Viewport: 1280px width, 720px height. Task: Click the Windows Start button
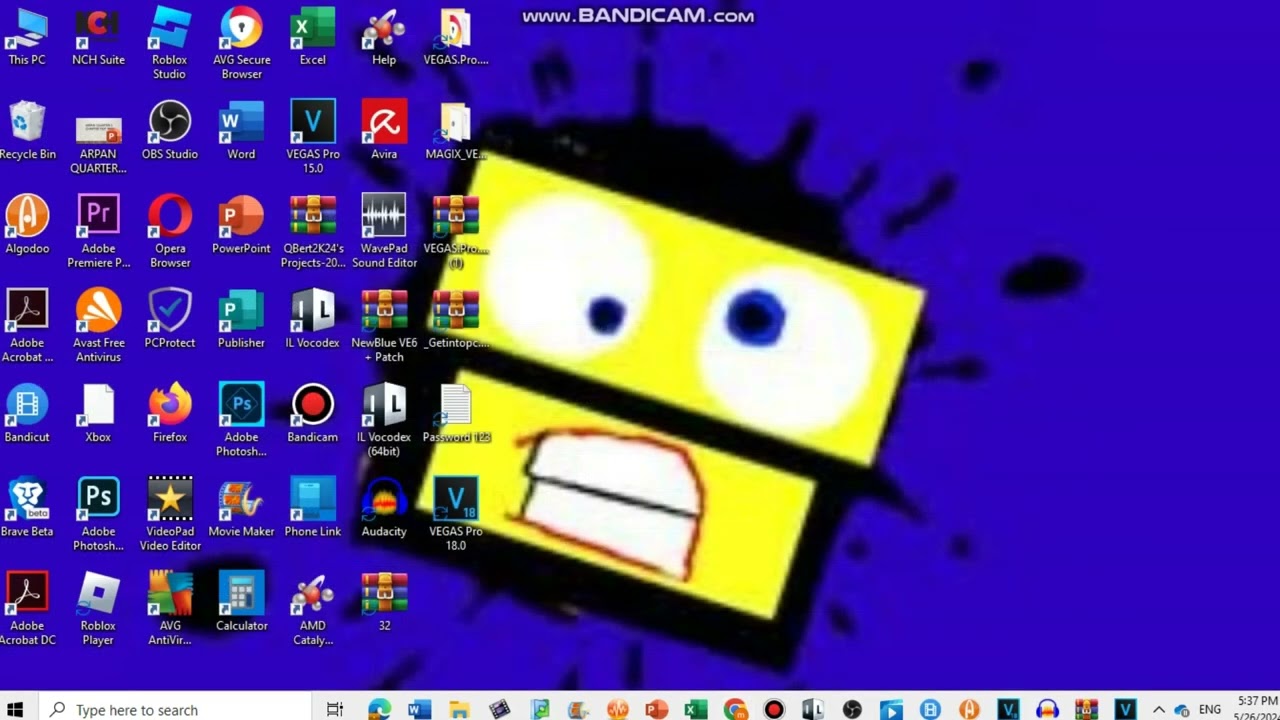(x=15, y=709)
